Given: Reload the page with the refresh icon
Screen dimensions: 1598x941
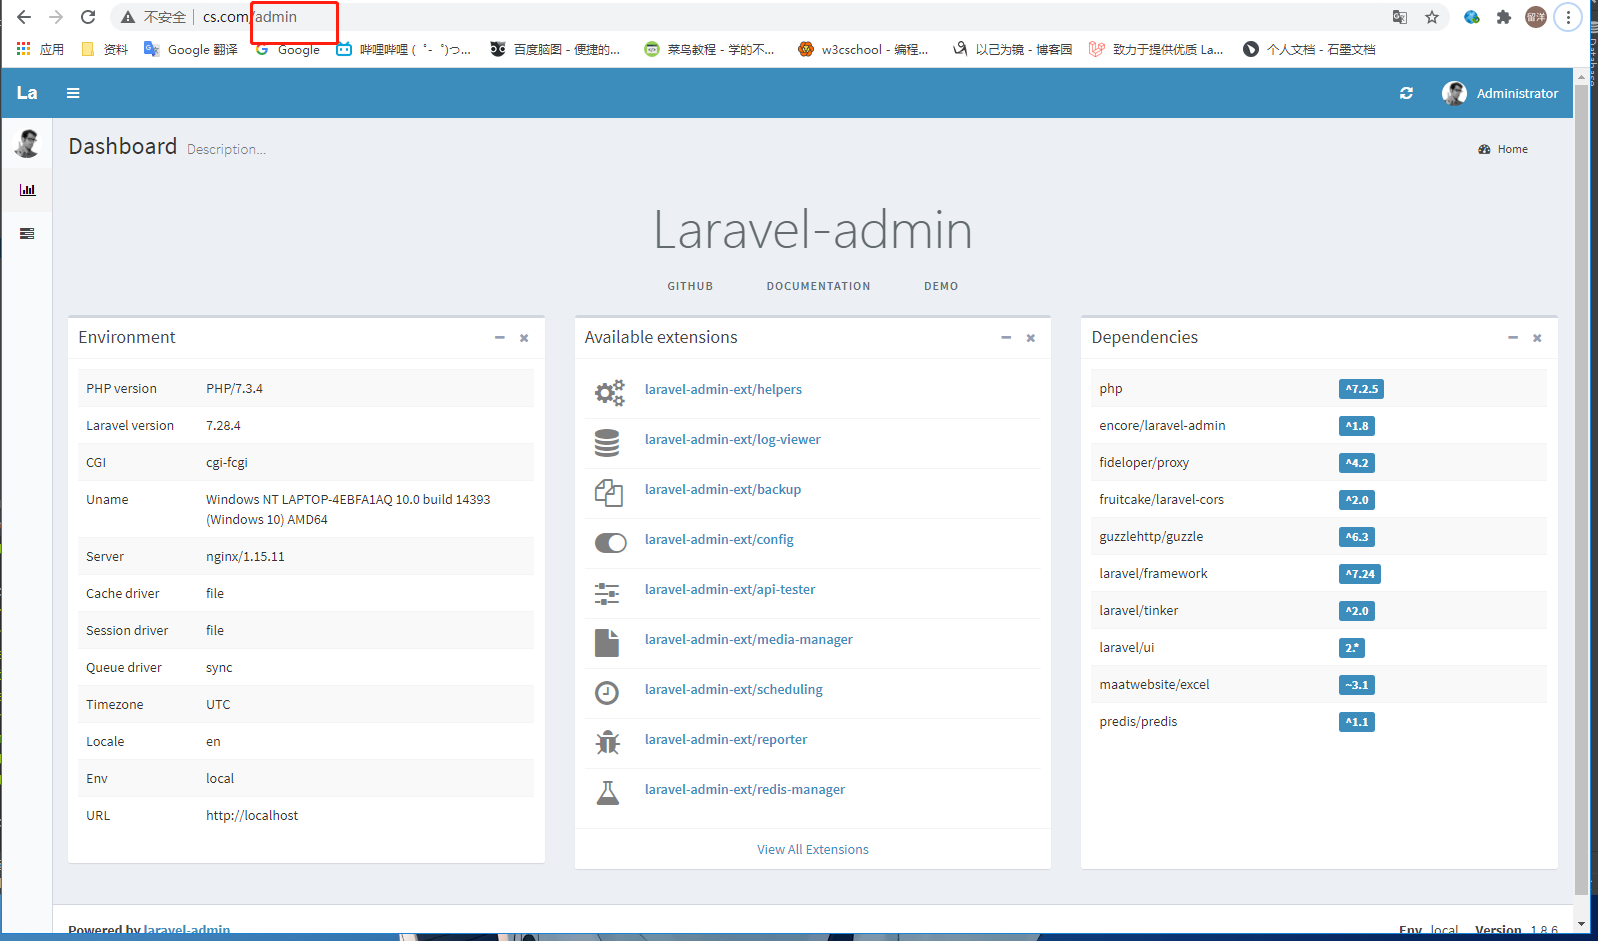Looking at the screenshot, I should [88, 17].
